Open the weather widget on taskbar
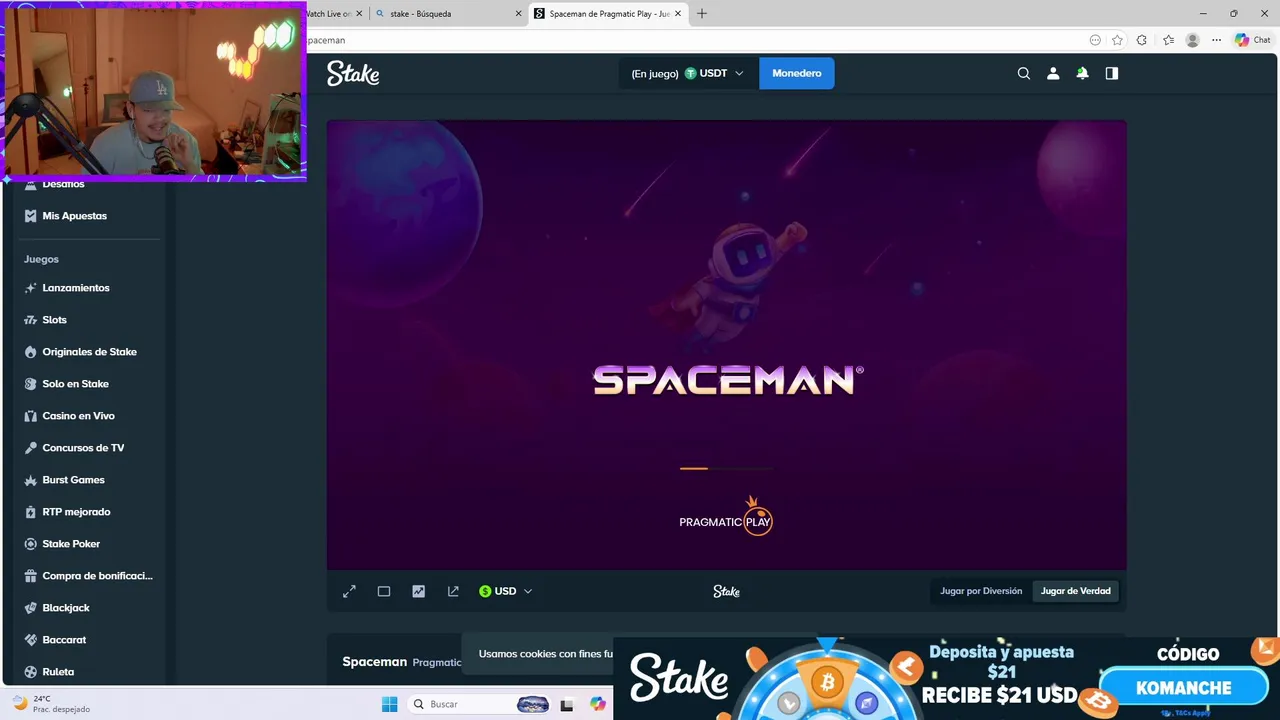This screenshot has height=720, width=1280. (x=50, y=704)
